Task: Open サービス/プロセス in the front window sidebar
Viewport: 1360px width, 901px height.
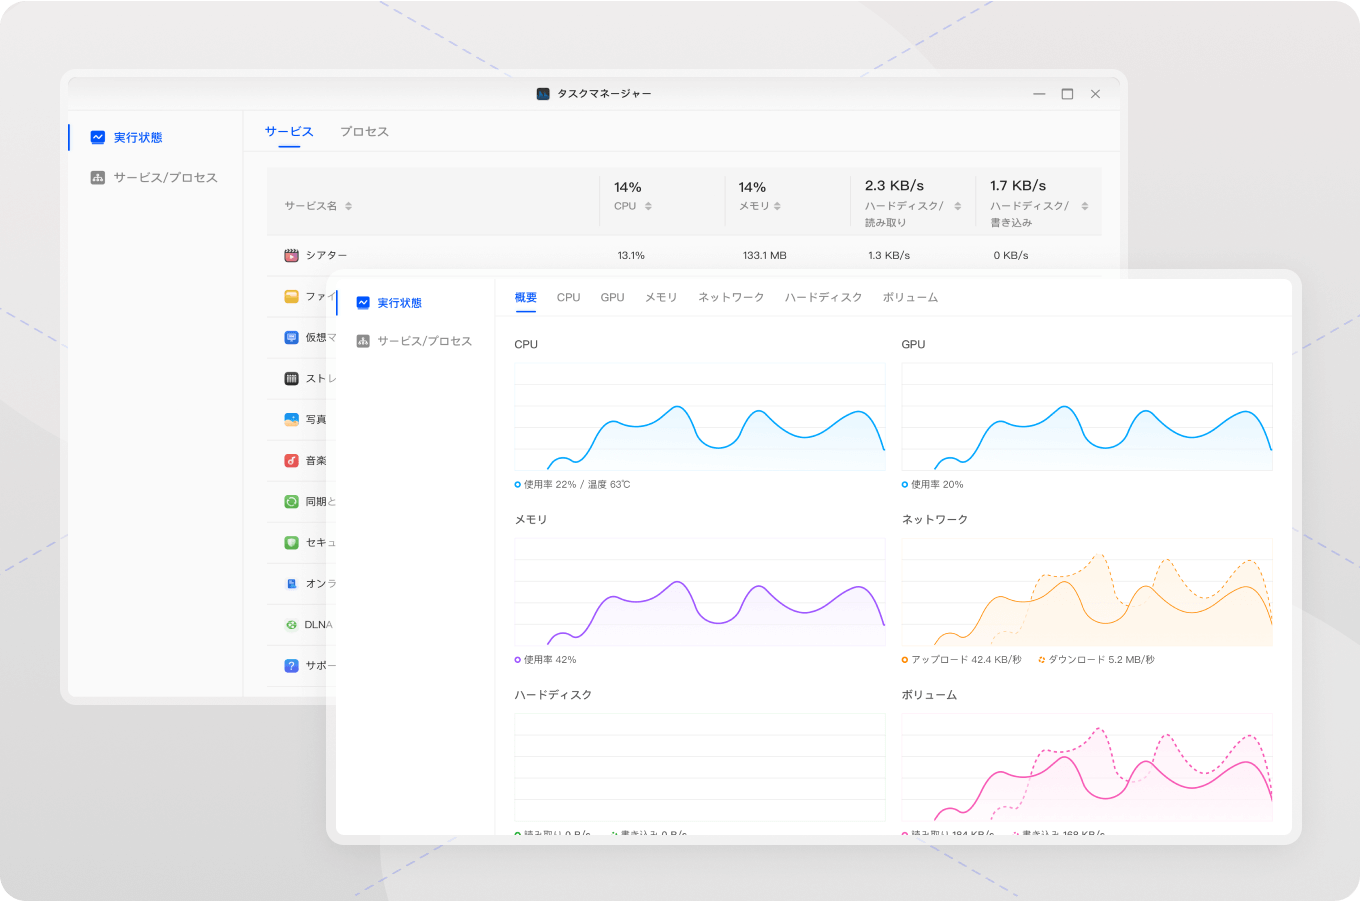Action: pyautogui.click(x=424, y=342)
